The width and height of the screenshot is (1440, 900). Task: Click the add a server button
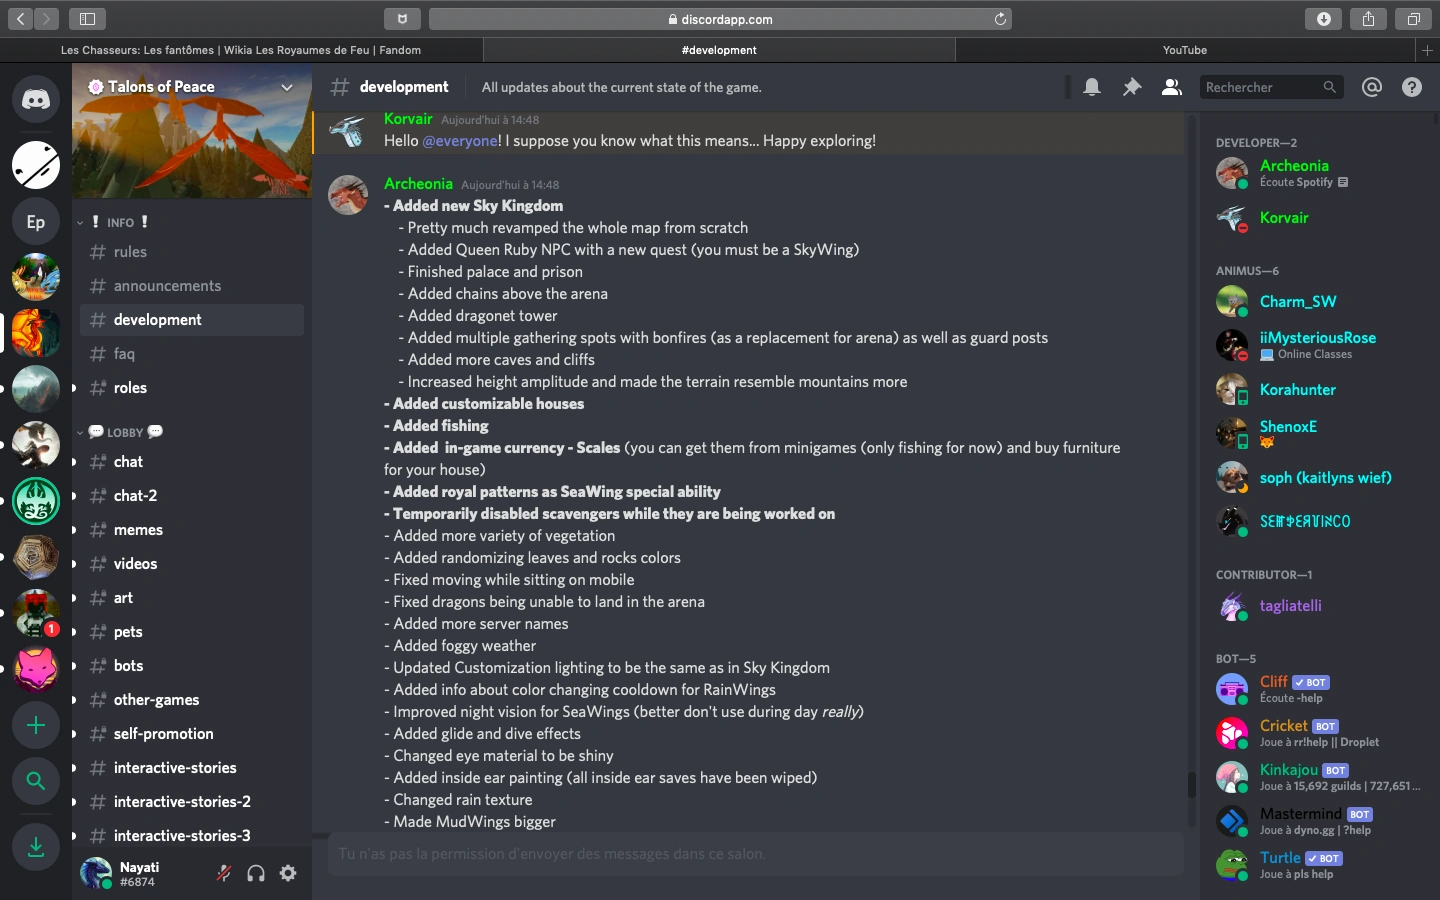coord(36,725)
